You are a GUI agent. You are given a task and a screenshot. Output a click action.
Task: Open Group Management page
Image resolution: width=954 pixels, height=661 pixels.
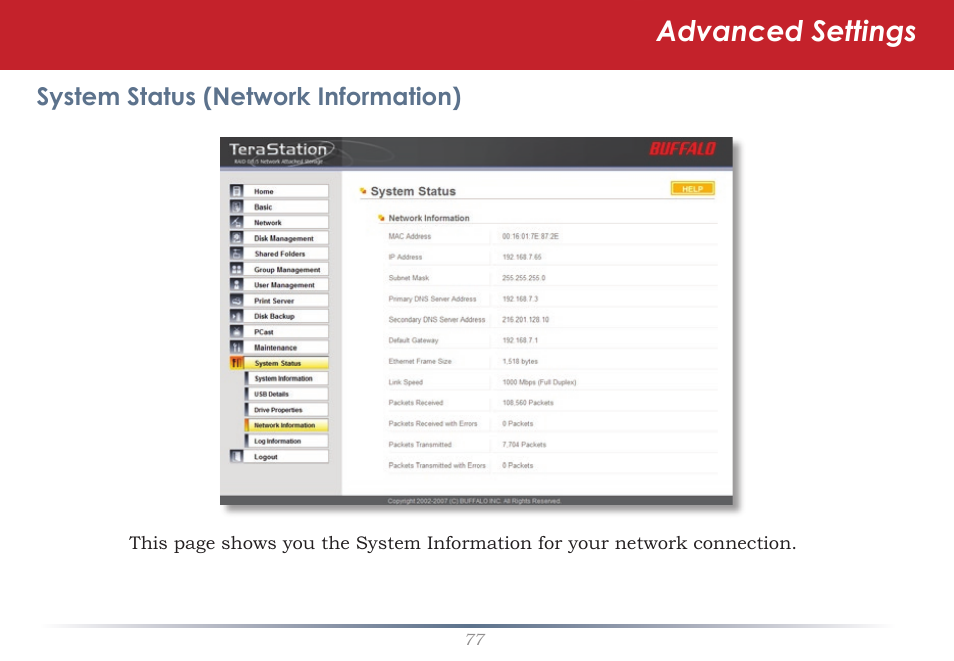click(287, 269)
